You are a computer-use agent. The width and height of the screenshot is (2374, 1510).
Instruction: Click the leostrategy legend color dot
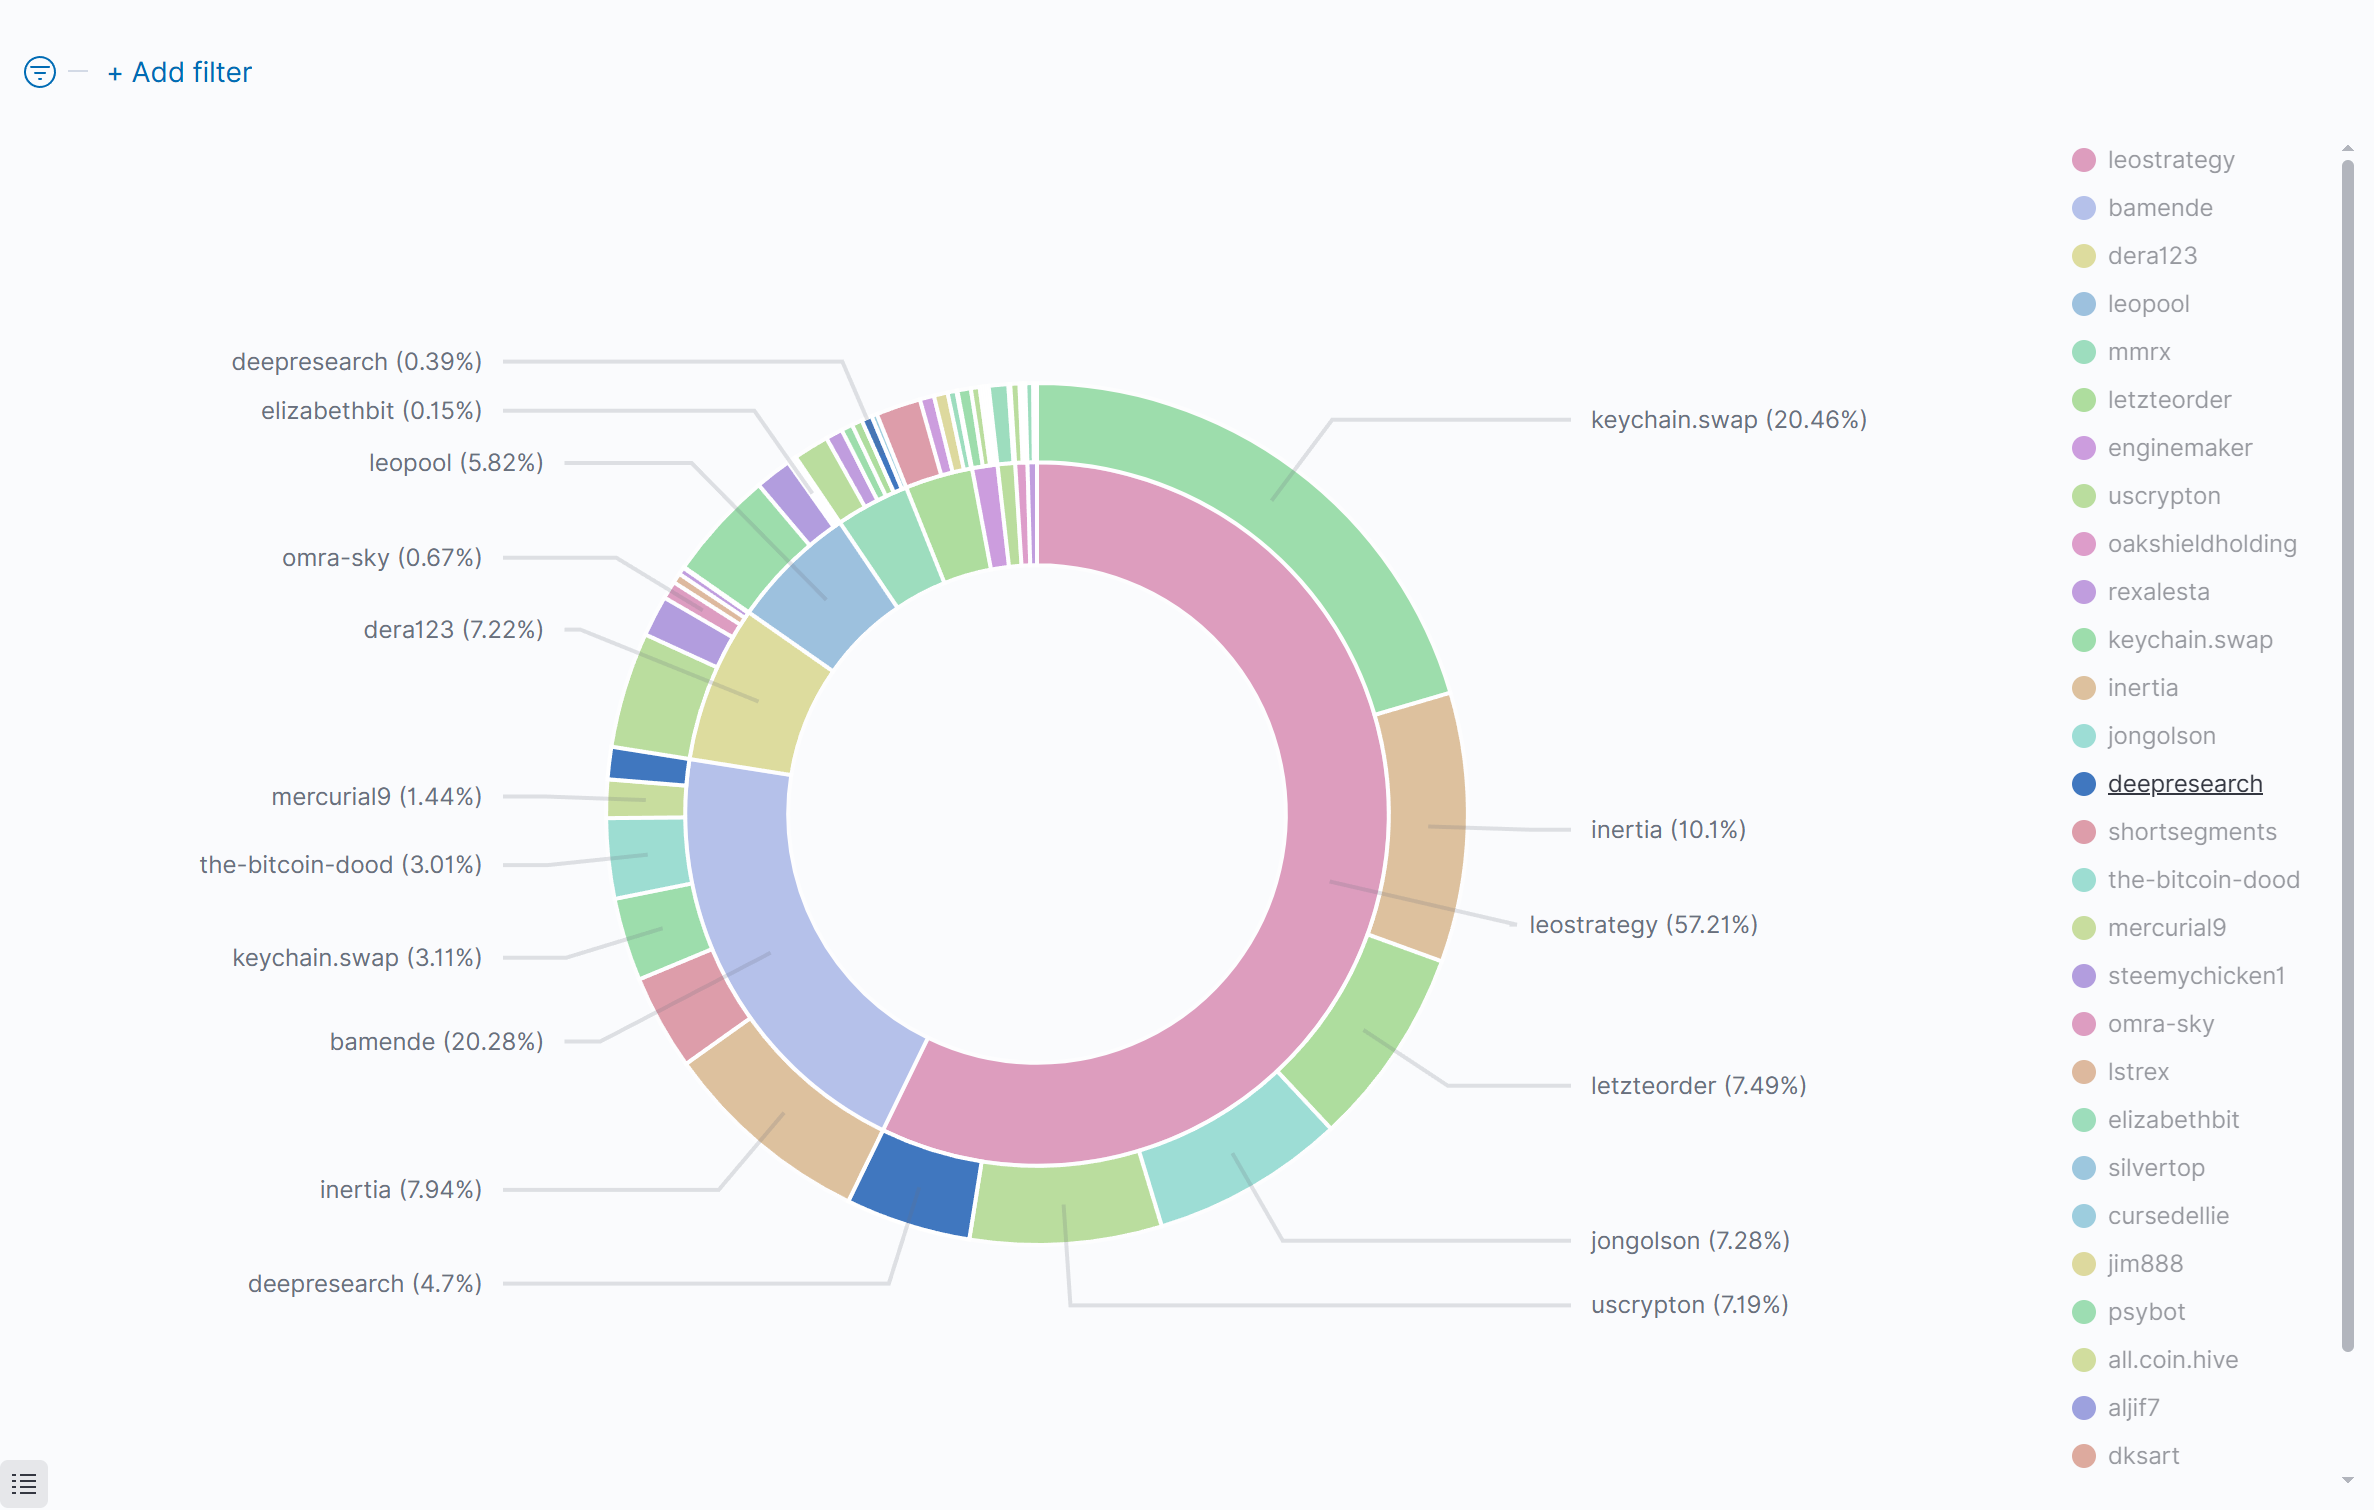(2084, 160)
